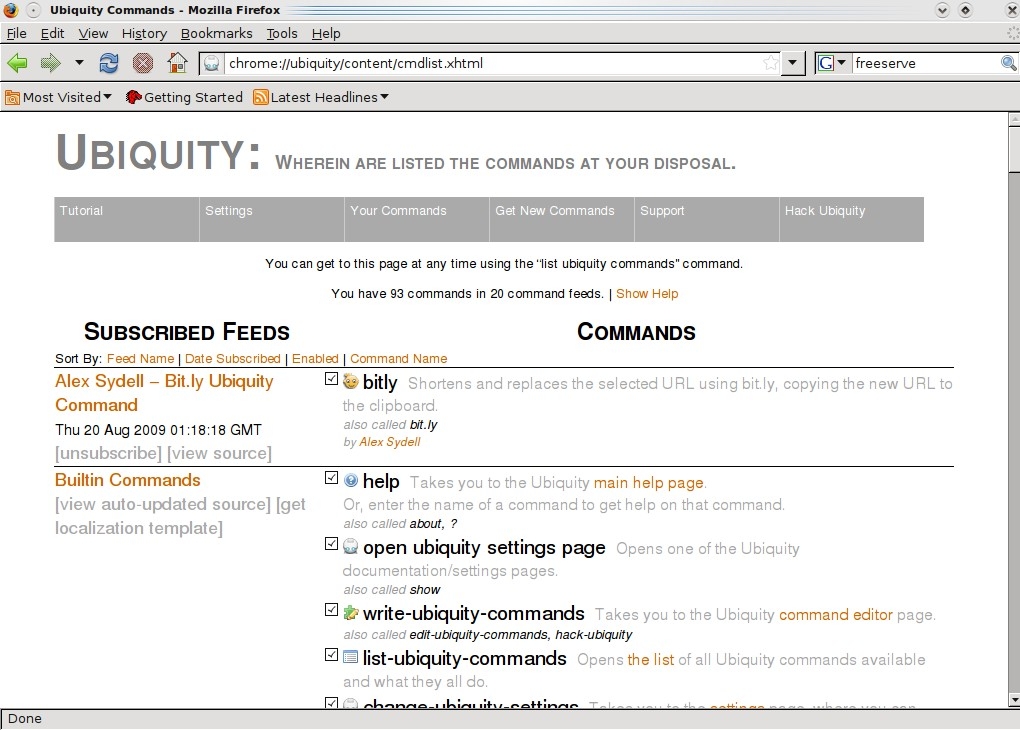Click the Alex Sydell author link
Image resolution: width=1020 pixels, height=730 pixels.
(390, 442)
